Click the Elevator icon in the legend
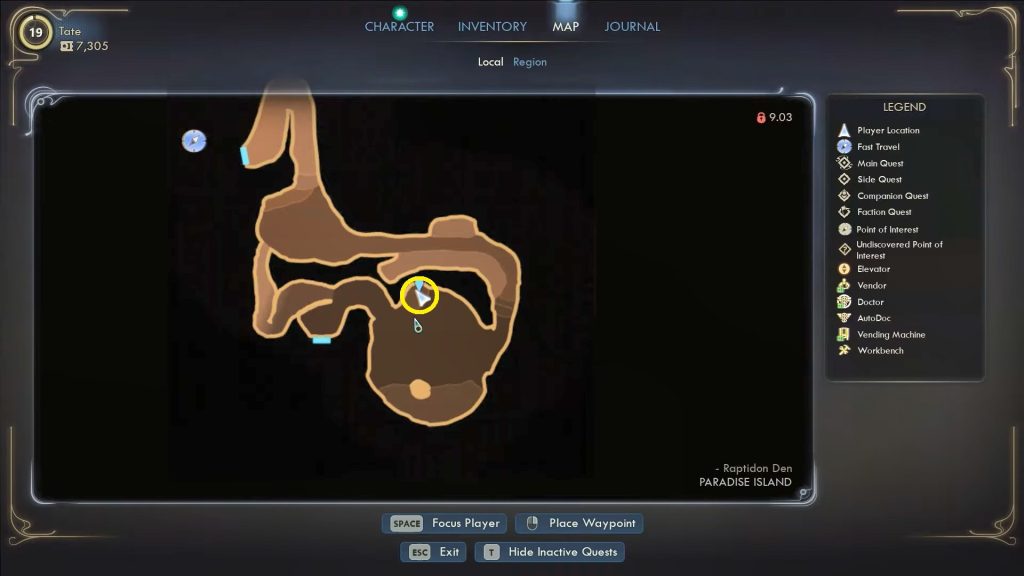 pos(844,269)
